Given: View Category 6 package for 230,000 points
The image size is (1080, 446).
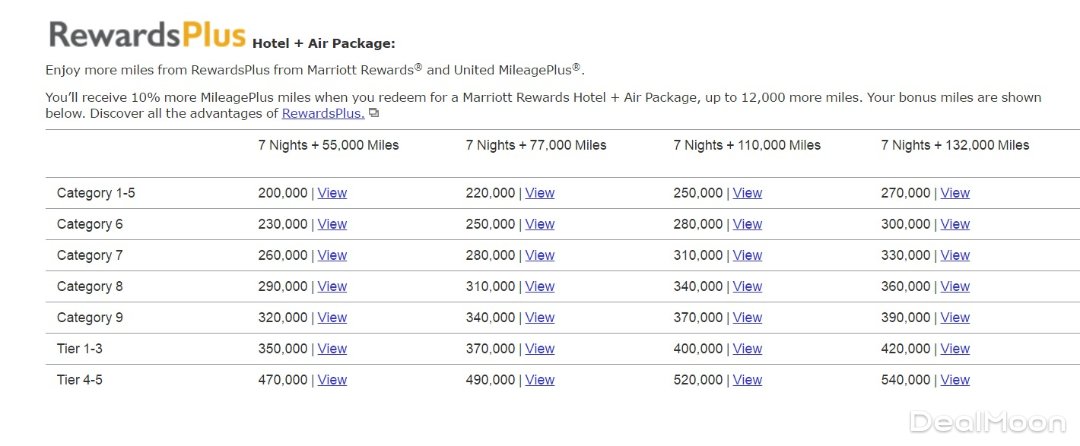Looking at the screenshot, I should 332,224.
